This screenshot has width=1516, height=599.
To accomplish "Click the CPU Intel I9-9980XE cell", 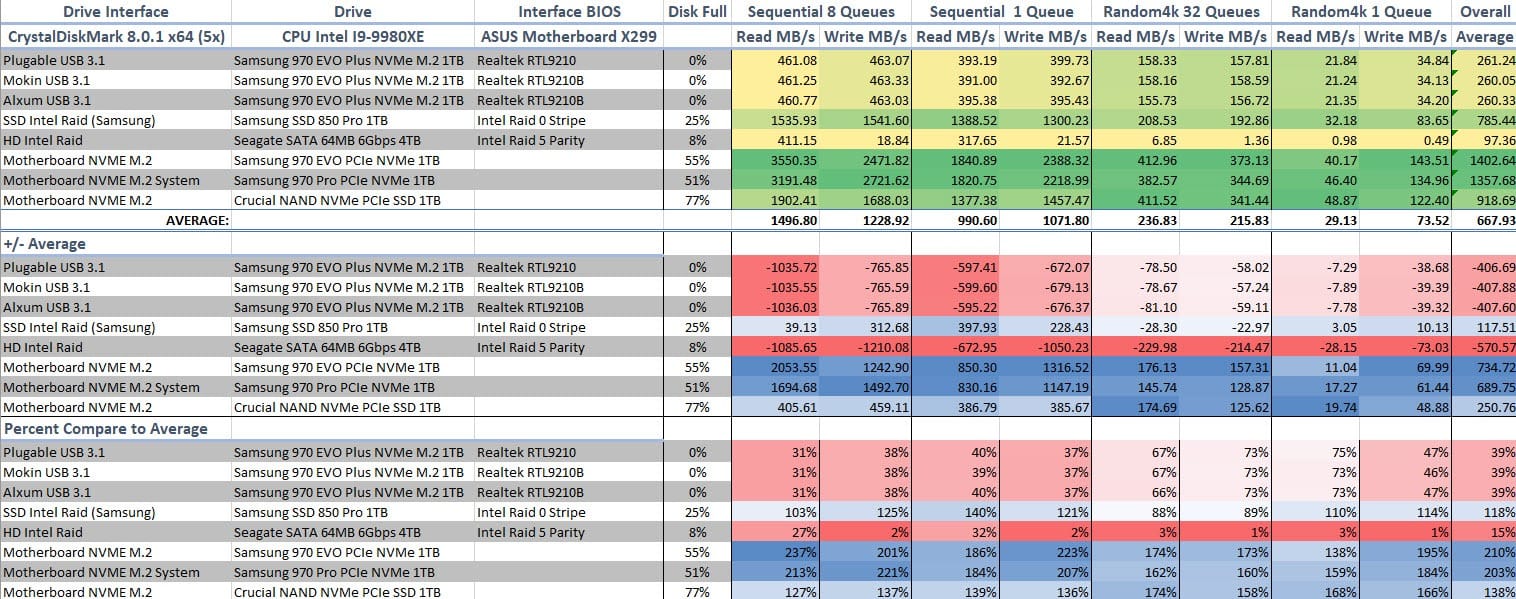I will point(353,37).
